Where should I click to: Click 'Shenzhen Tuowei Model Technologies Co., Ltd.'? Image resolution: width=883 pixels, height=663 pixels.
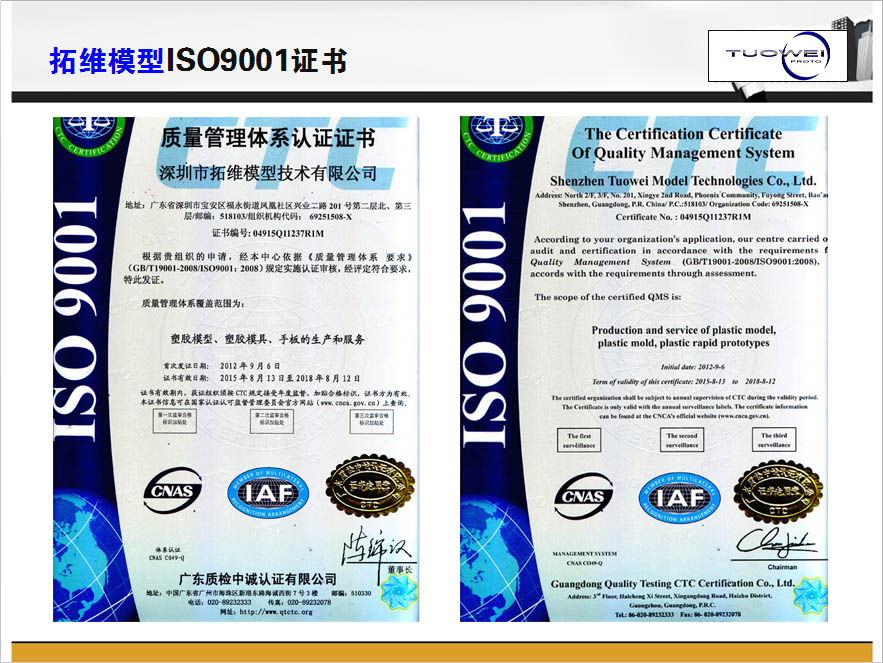[683, 181]
